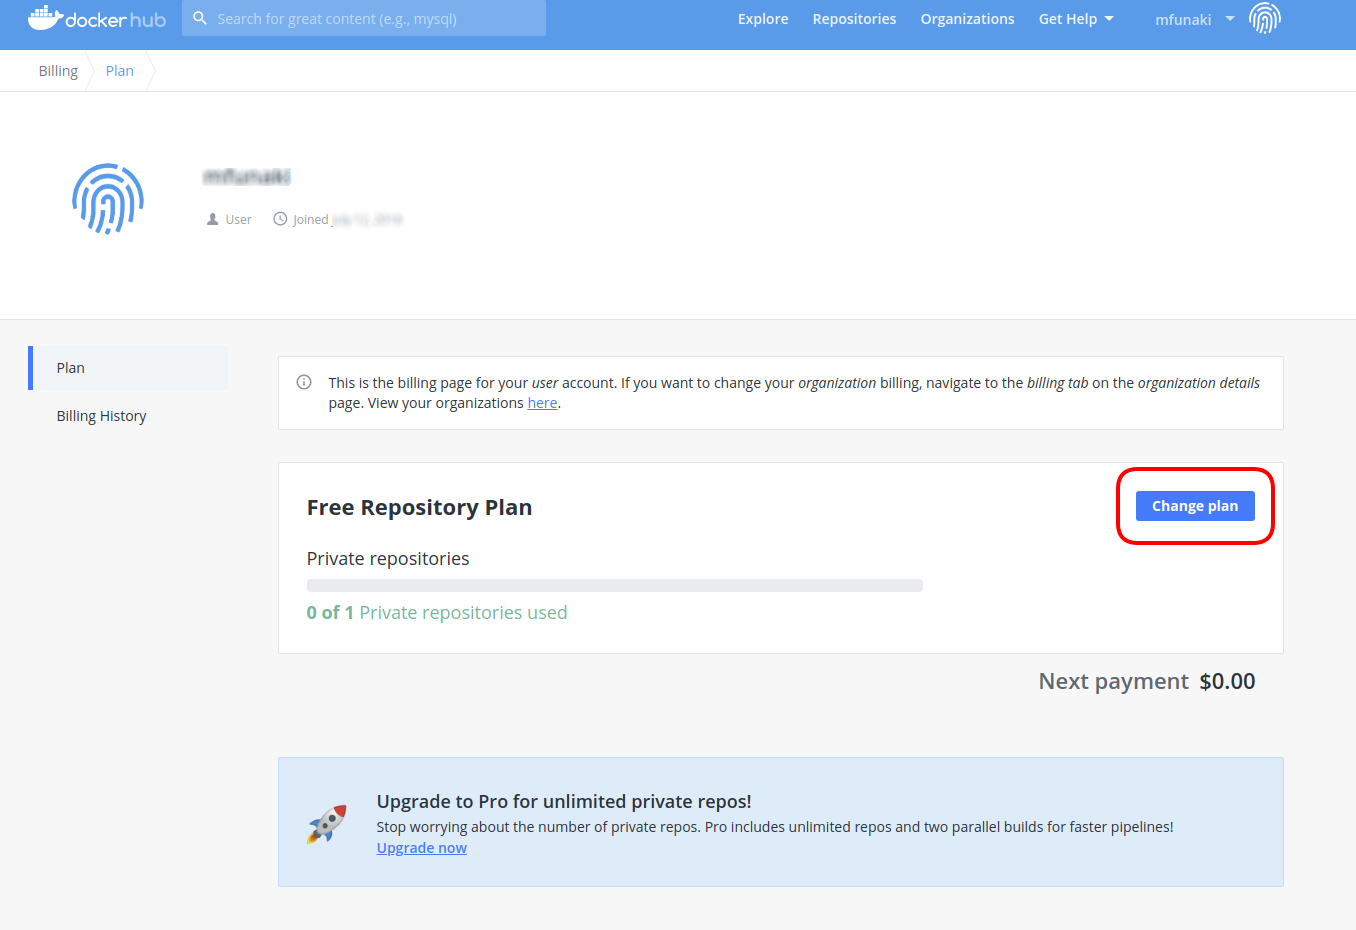
Task: Open Organizations from the top navigation
Action: pos(967,18)
